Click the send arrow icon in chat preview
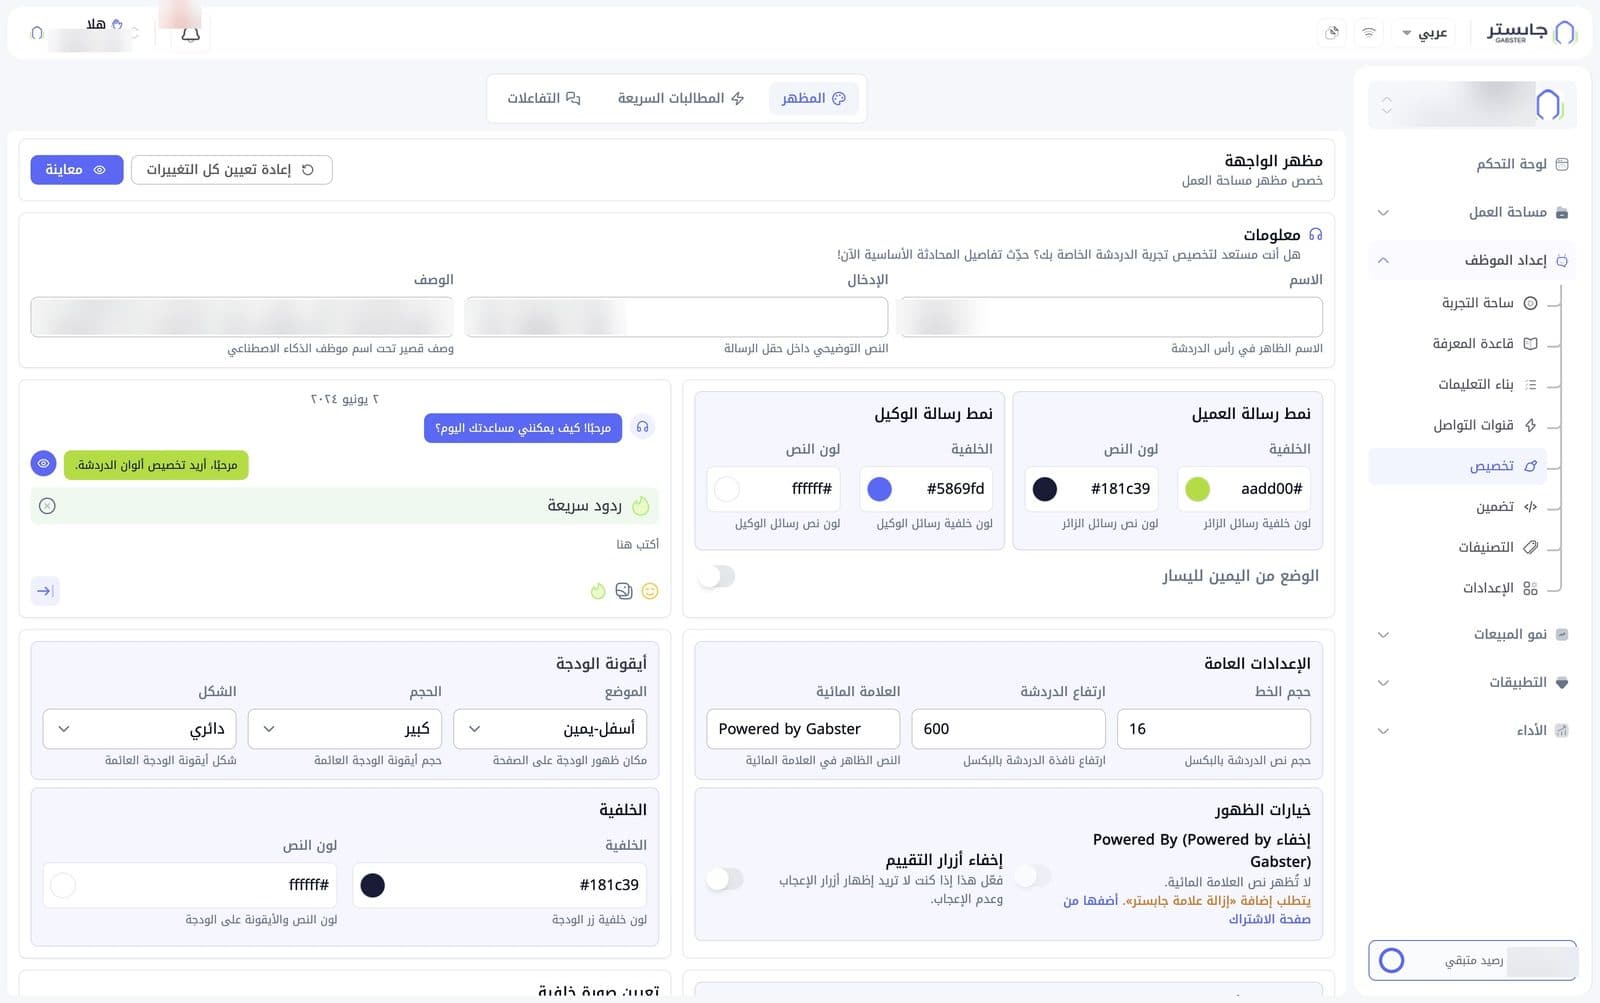This screenshot has width=1600, height=1003. 45,591
